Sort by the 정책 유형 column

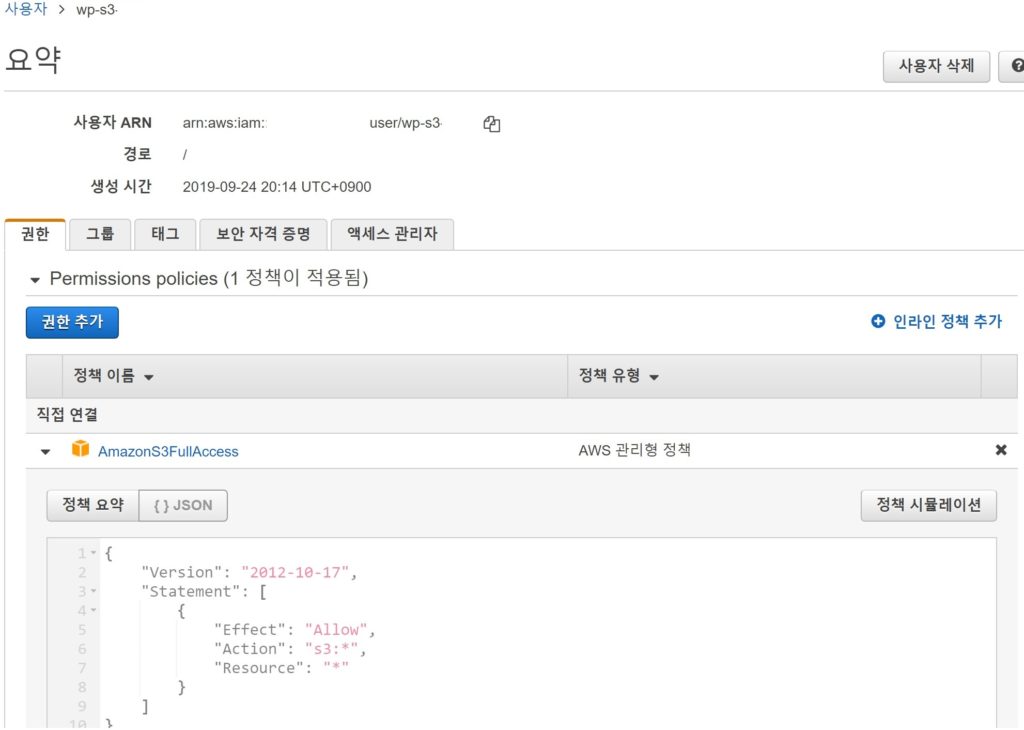click(619, 377)
